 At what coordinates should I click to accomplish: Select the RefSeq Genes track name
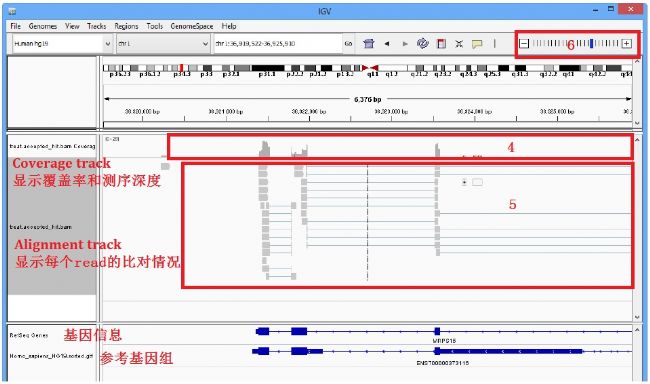coord(29,335)
